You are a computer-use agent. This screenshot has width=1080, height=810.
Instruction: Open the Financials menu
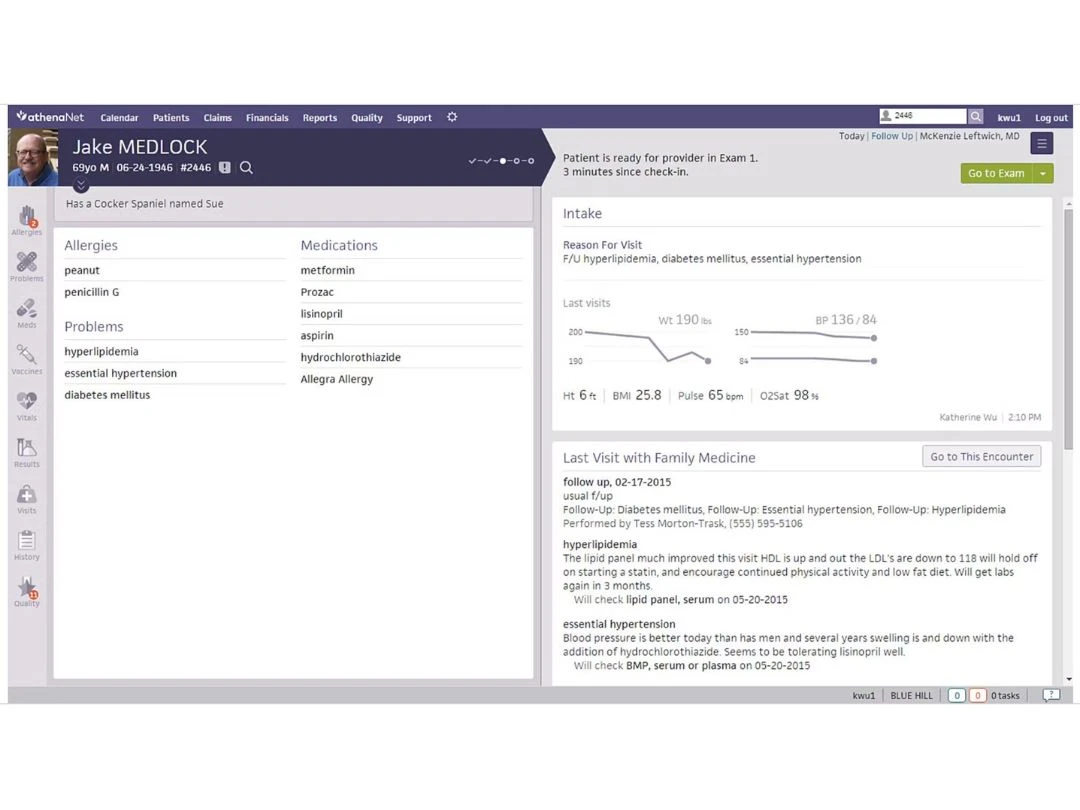point(267,118)
